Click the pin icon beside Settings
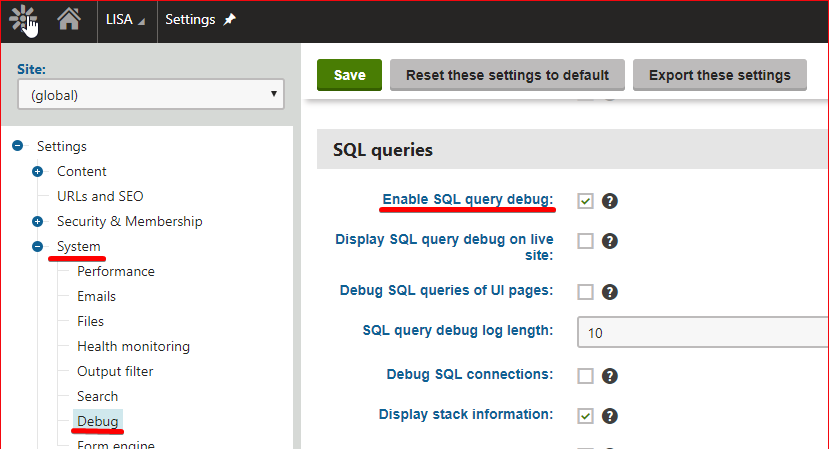This screenshot has height=449, width=829. pyautogui.click(x=229, y=20)
